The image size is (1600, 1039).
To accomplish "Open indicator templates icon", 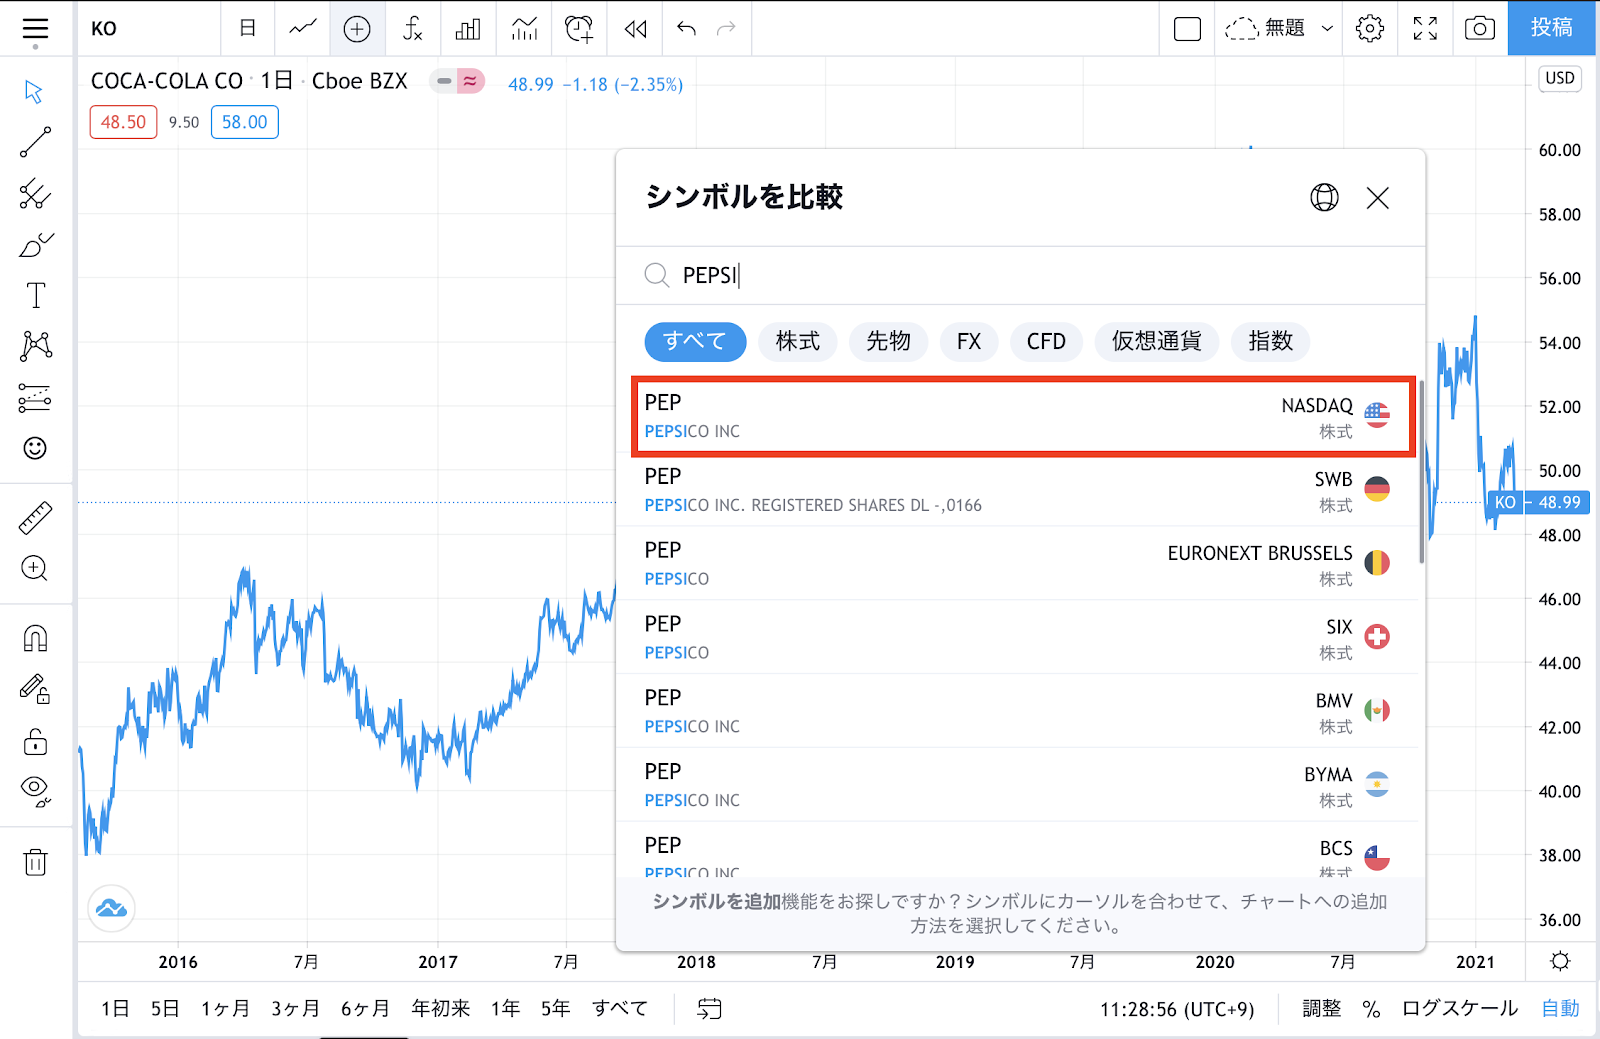I will pyautogui.click(x=524, y=29).
